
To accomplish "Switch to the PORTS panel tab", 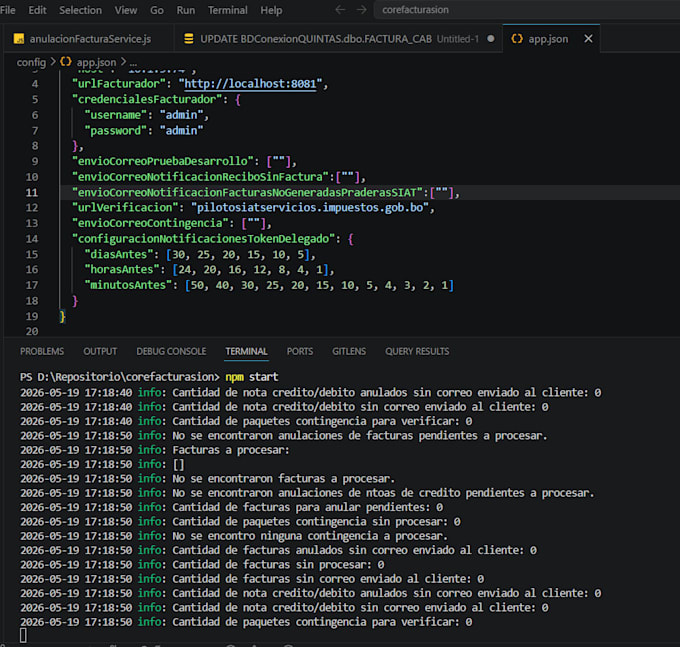I will click(x=300, y=351).
